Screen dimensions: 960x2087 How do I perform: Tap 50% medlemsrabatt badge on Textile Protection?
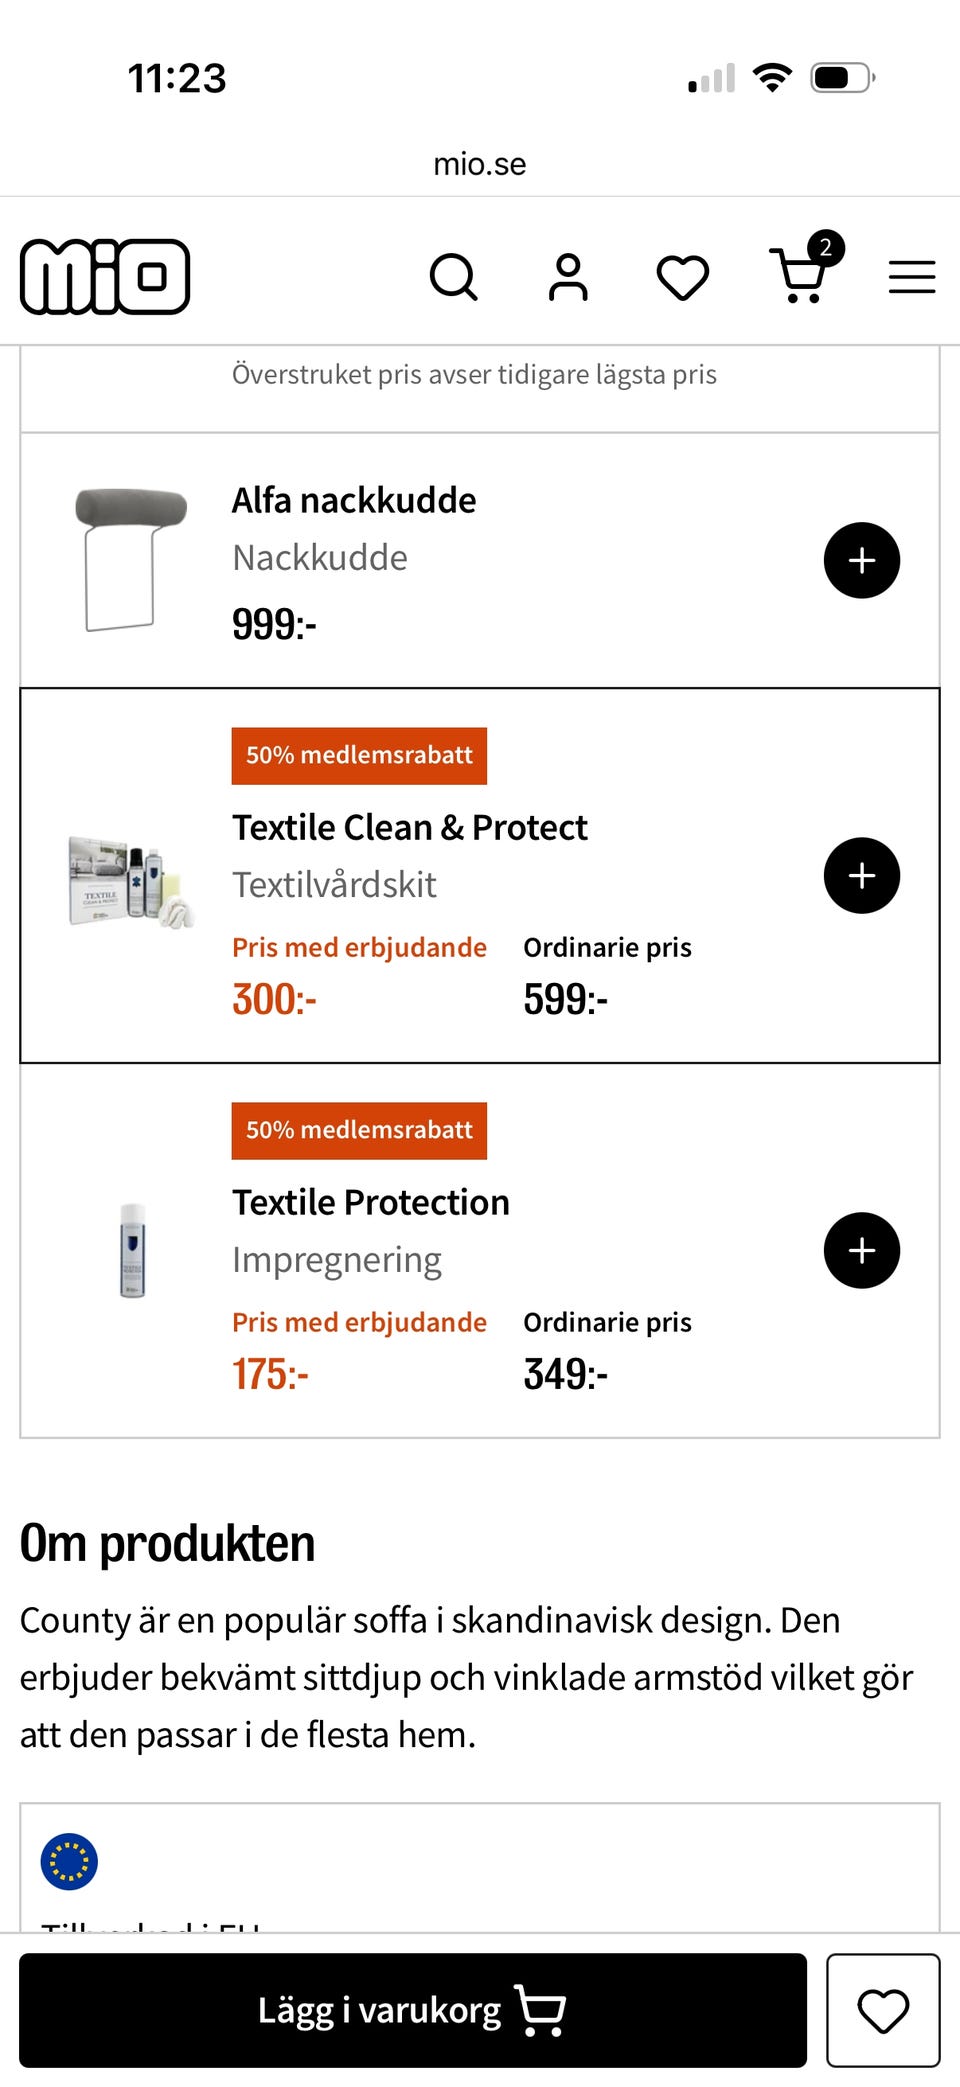coord(359,1130)
